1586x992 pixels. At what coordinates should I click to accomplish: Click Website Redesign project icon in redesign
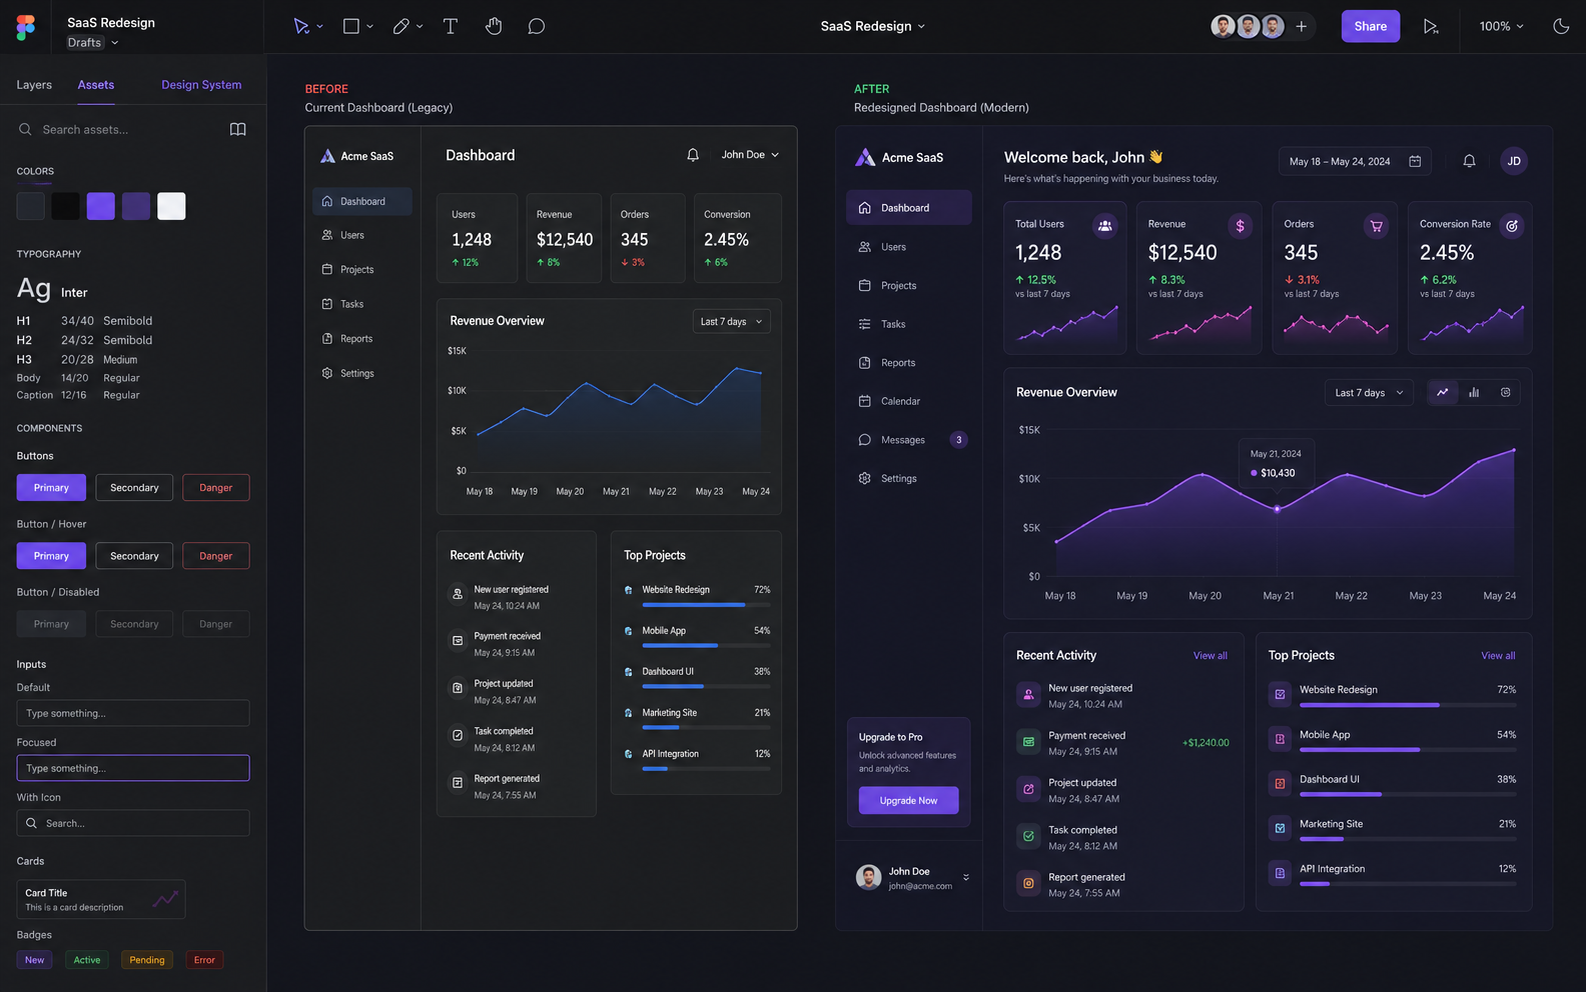click(1280, 694)
